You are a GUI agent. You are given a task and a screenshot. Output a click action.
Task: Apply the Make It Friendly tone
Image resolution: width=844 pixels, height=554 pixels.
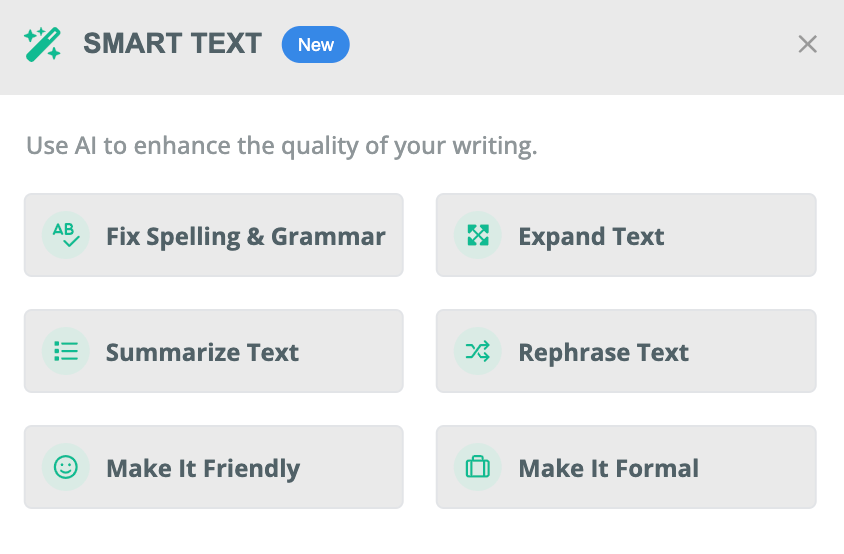(x=203, y=469)
